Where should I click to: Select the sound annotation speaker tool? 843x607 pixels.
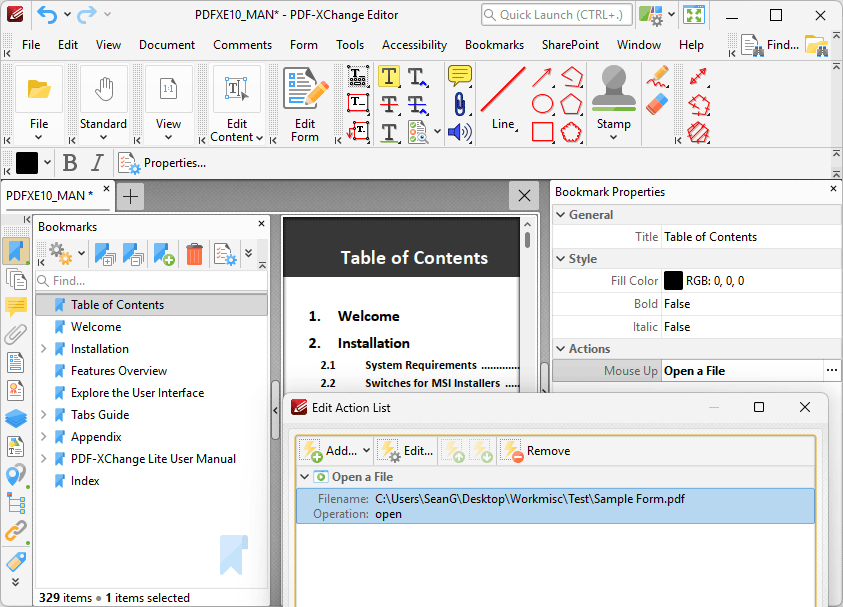[x=459, y=132]
